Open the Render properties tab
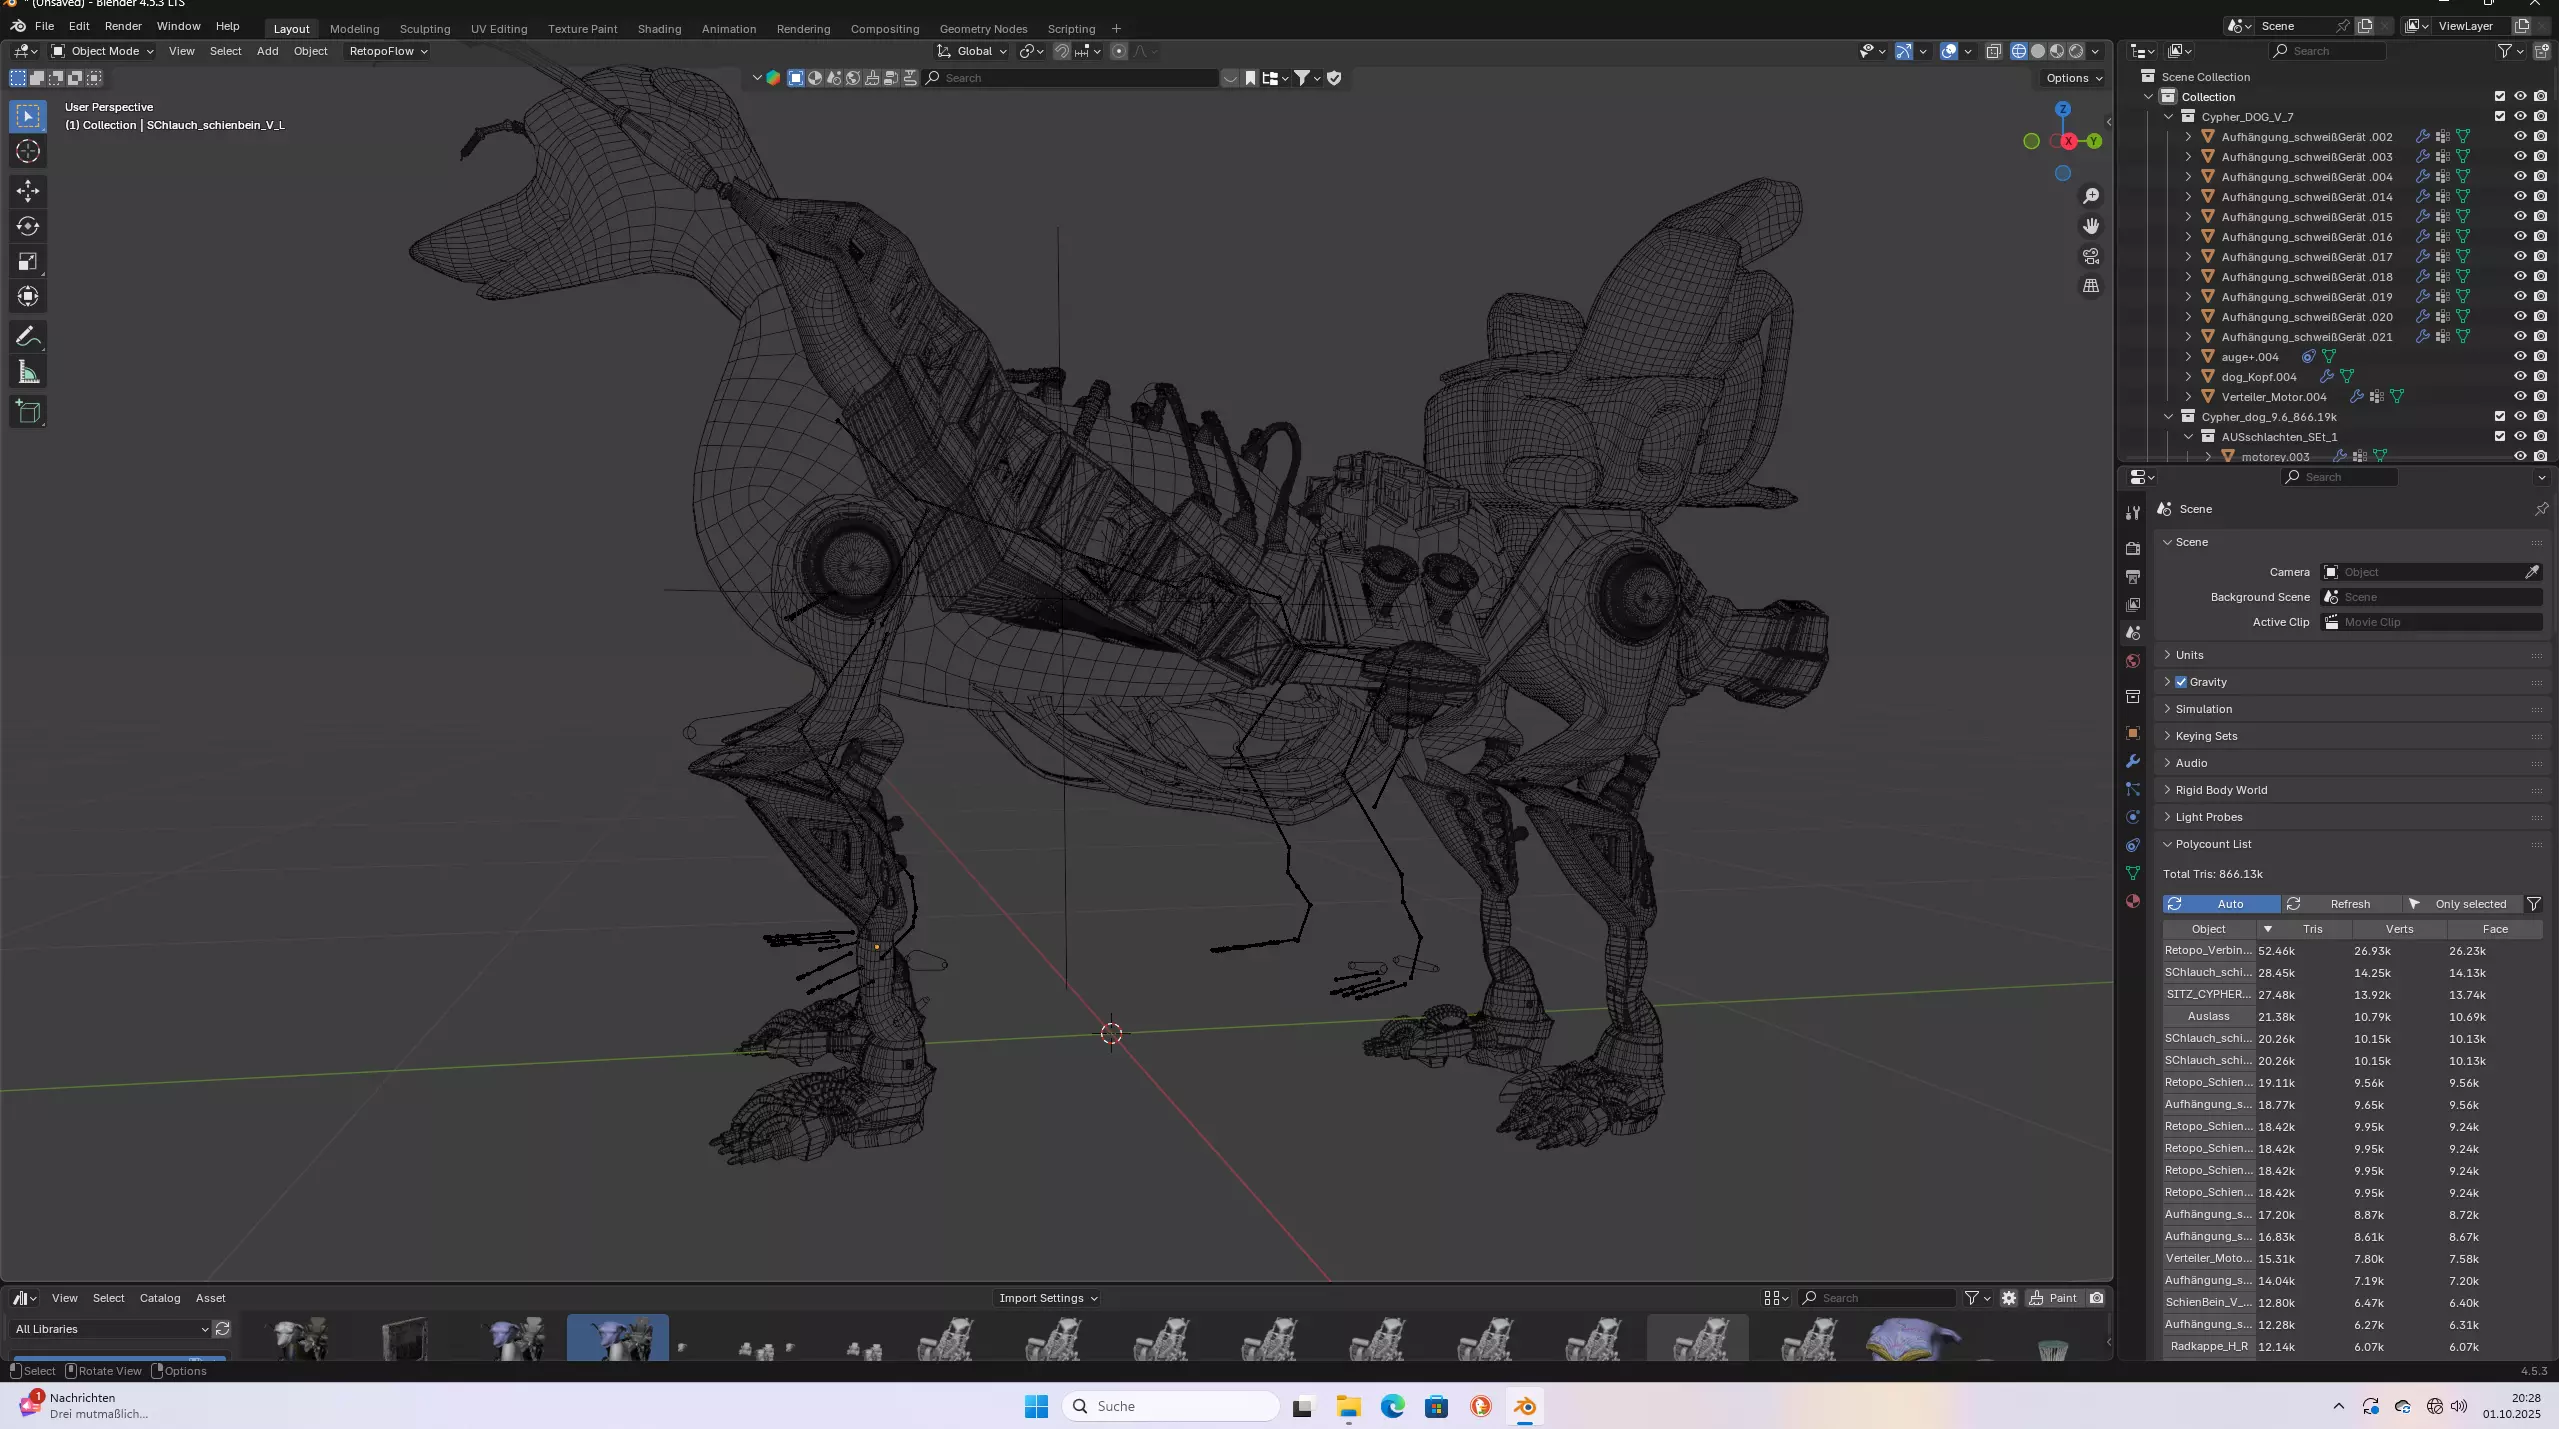The height and width of the screenshot is (1429, 2559). (x=2133, y=548)
